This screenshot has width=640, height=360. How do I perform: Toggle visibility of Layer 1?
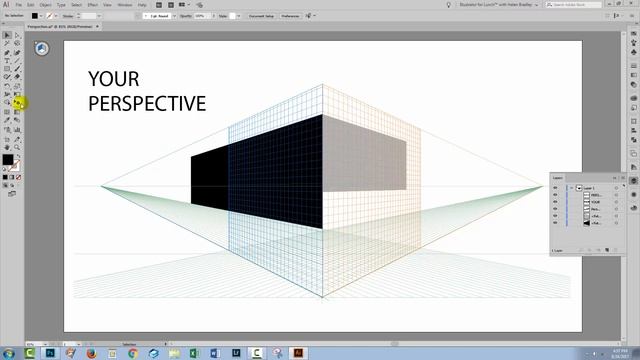(555, 188)
